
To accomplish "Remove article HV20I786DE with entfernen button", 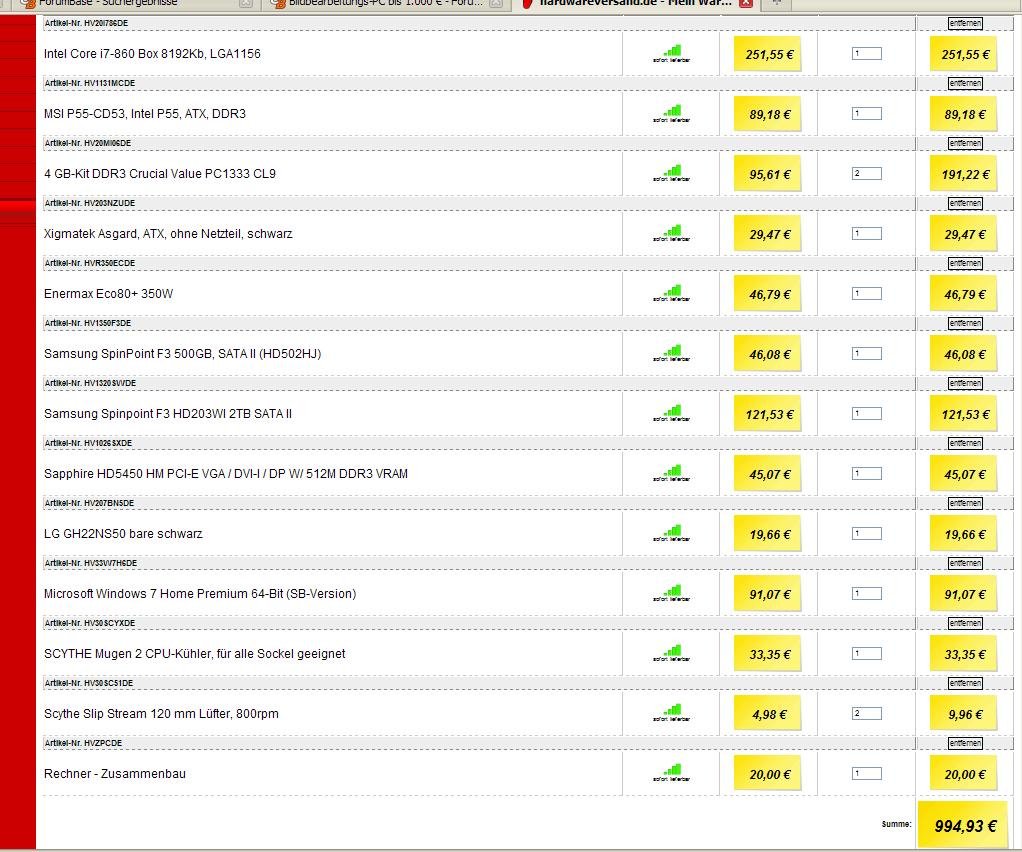I will tap(965, 23).
